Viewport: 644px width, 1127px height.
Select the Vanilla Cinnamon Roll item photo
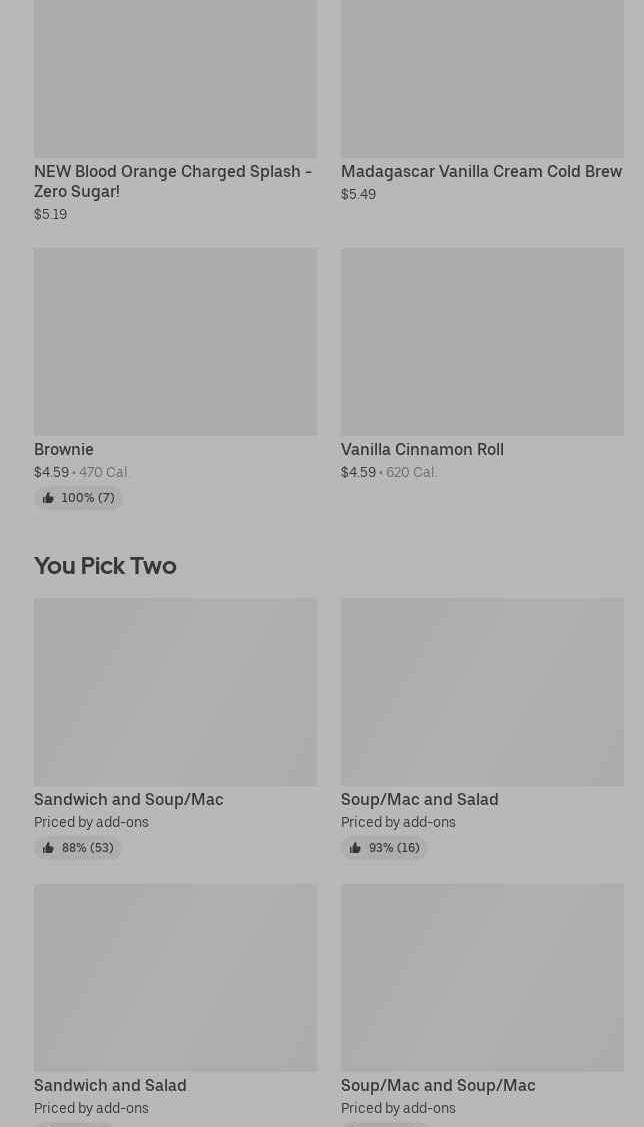coord(482,341)
